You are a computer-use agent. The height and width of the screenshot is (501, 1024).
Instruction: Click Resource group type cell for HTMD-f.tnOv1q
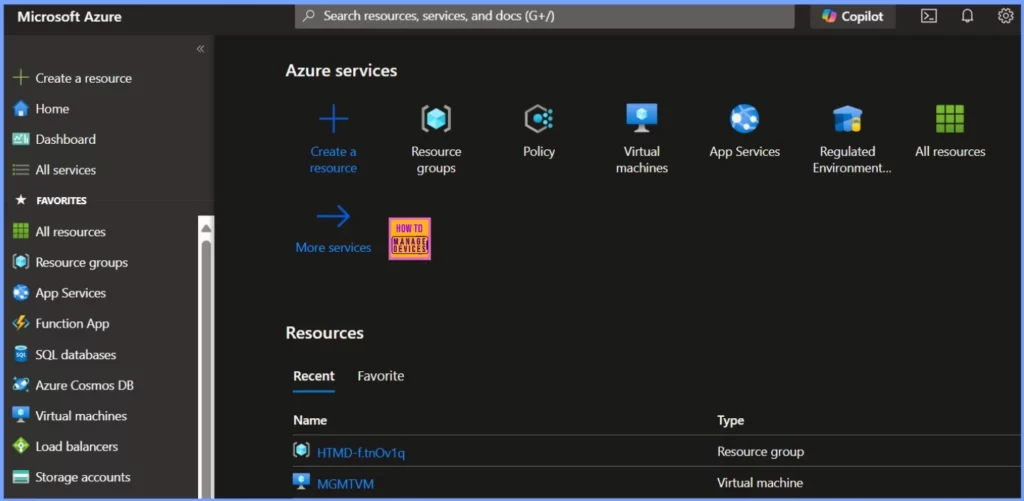[760, 451]
